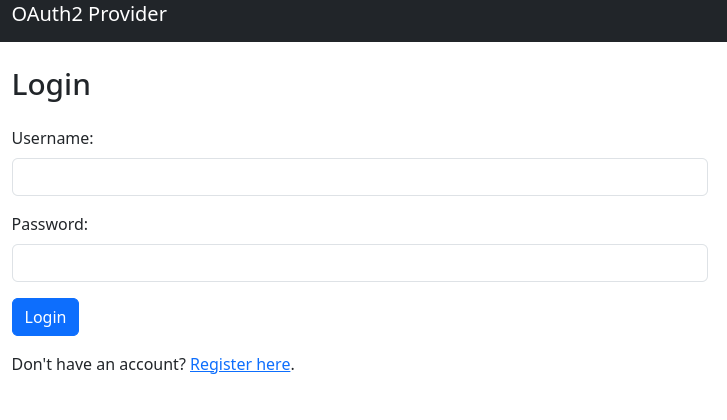Focus the Password text box
727x420 pixels.
359,263
